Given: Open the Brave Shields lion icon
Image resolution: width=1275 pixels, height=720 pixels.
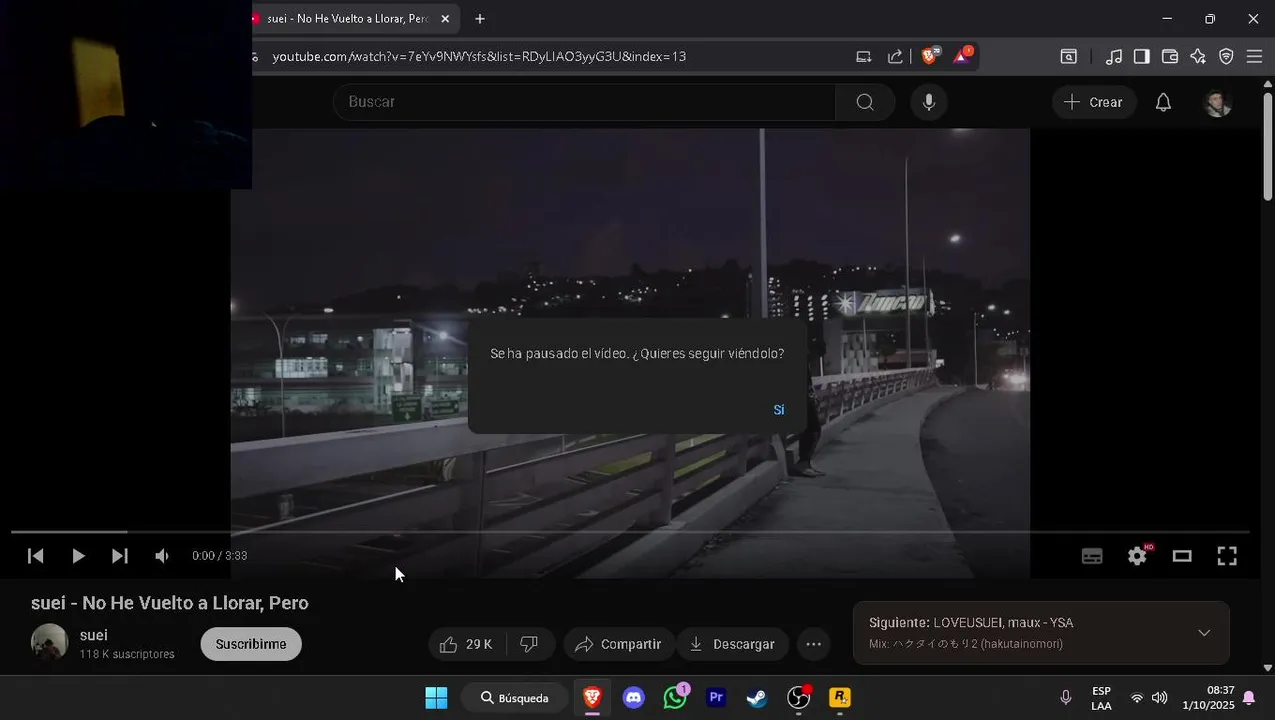Looking at the screenshot, I should pyautogui.click(x=930, y=56).
